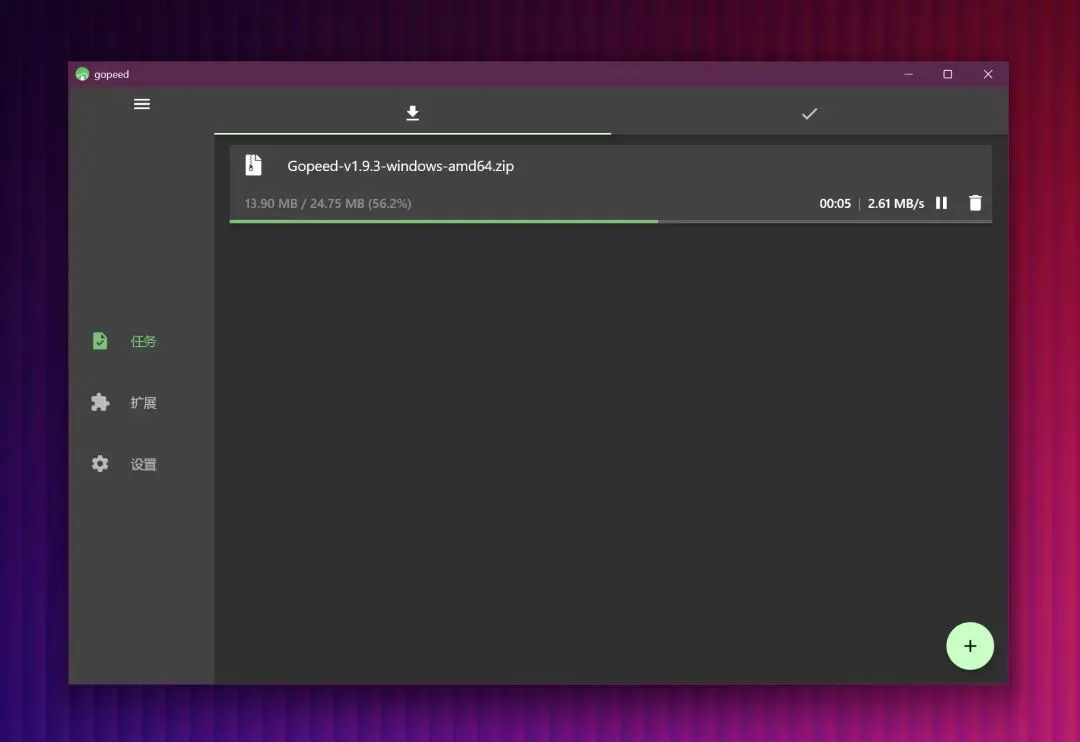Image resolution: width=1080 pixels, height=742 pixels.
Task: Click the green tasks document icon
Action: tap(100, 341)
